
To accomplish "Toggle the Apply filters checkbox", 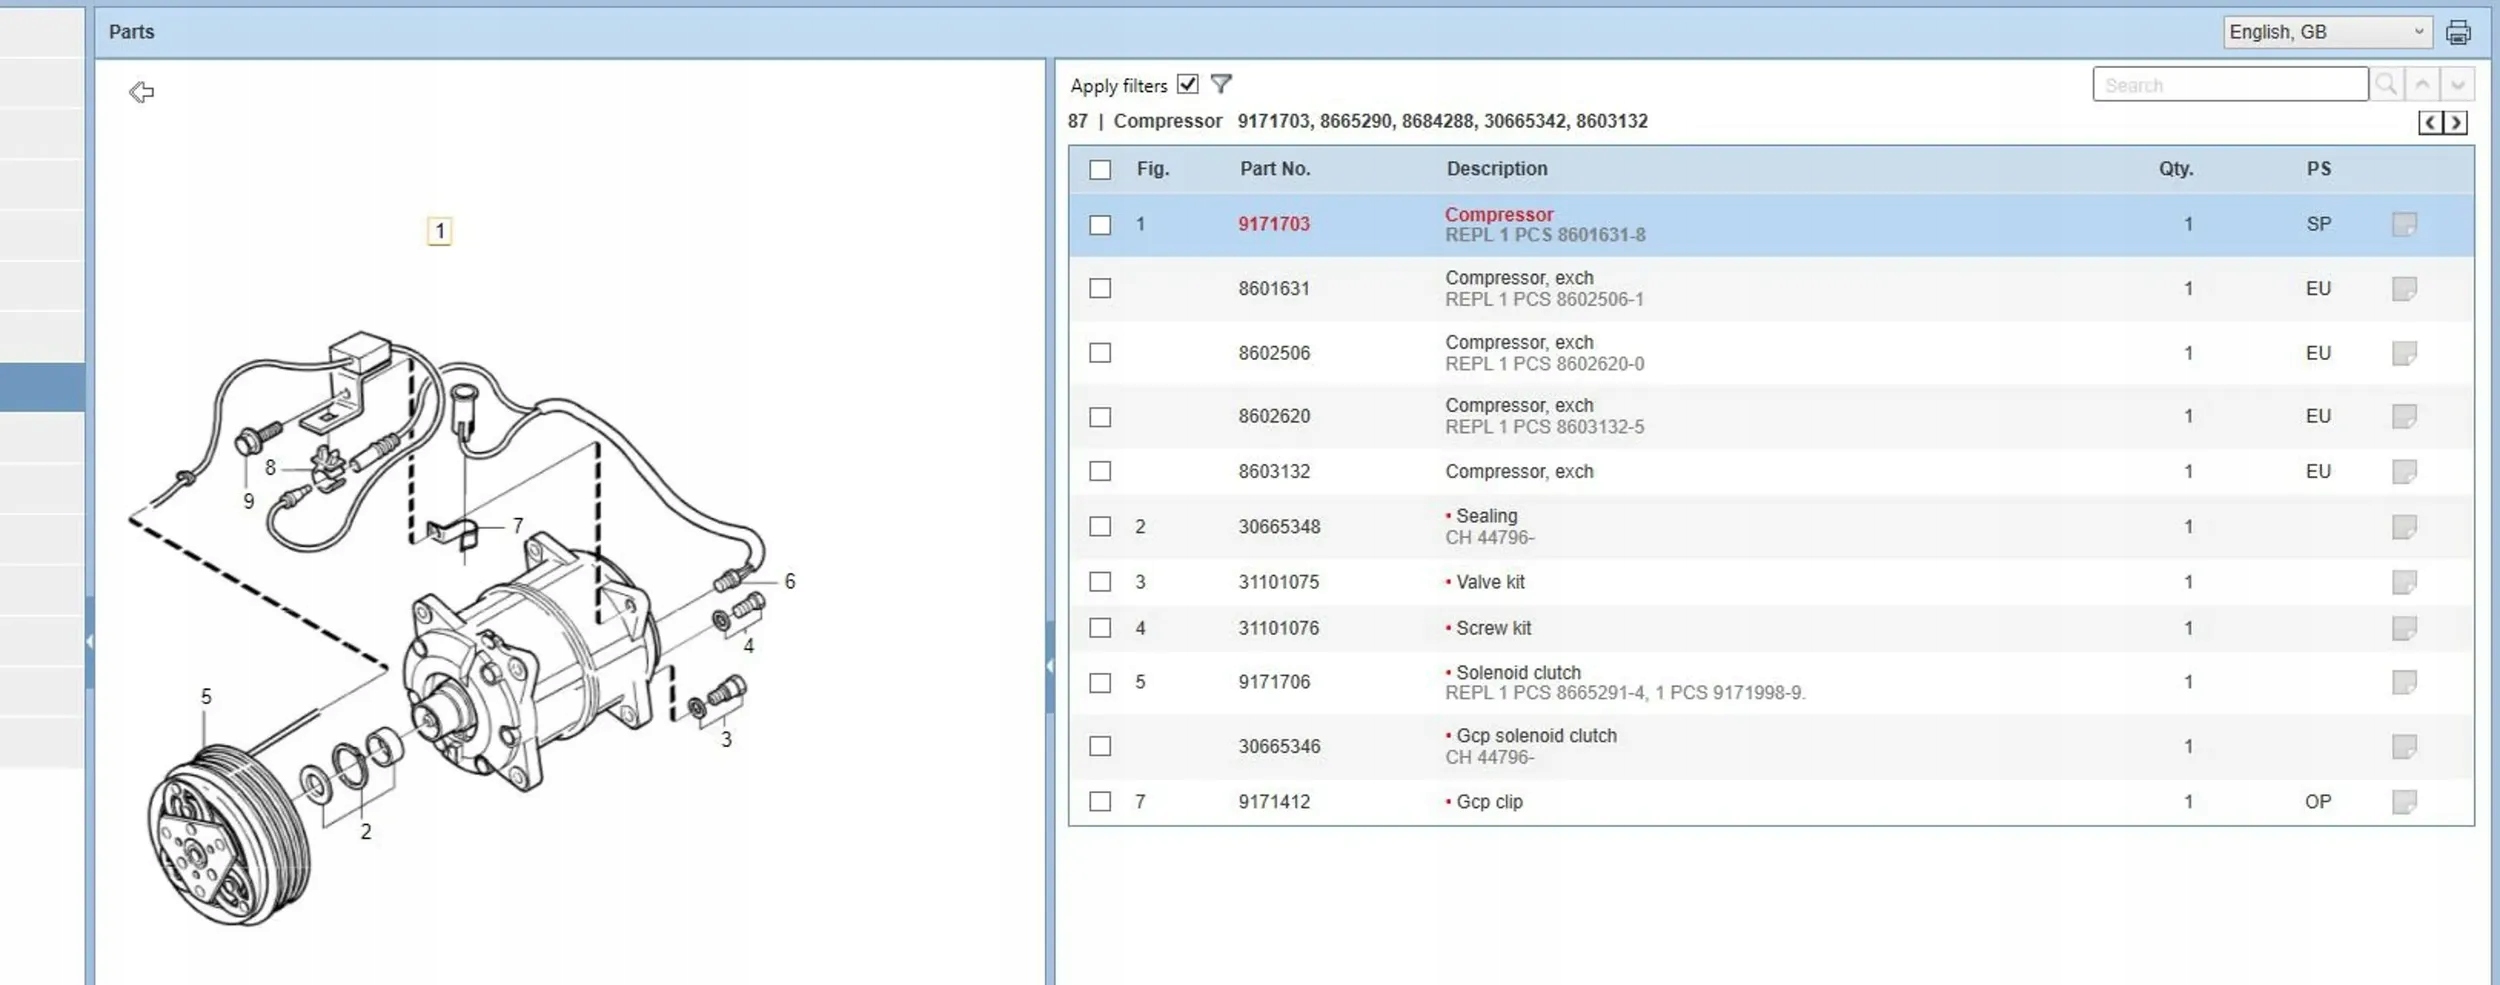I will click(x=1187, y=85).
